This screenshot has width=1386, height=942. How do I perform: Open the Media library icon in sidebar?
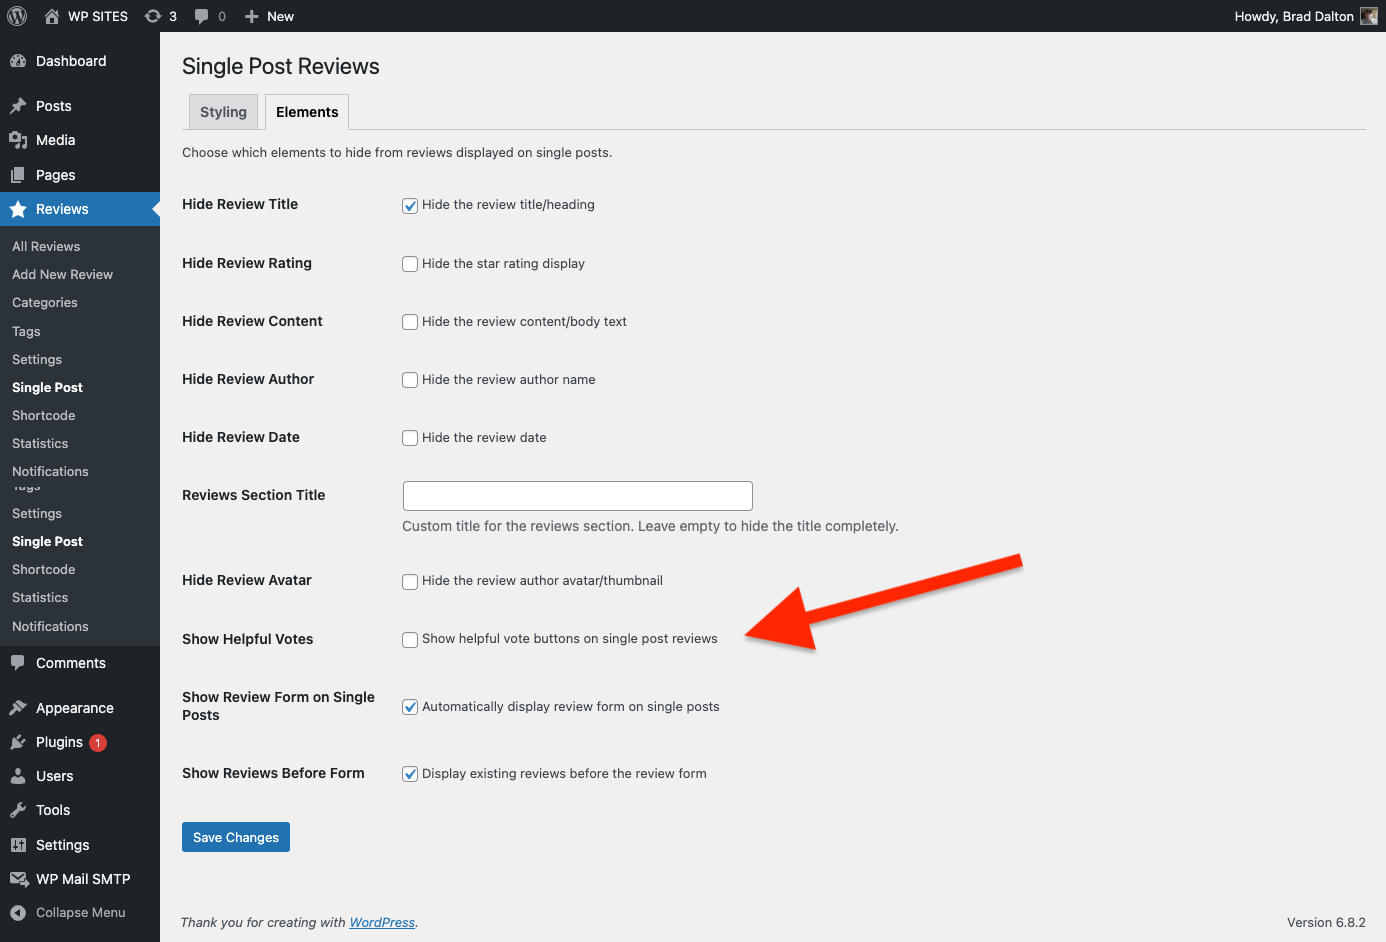pyautogui.click(x=18, y=140)
